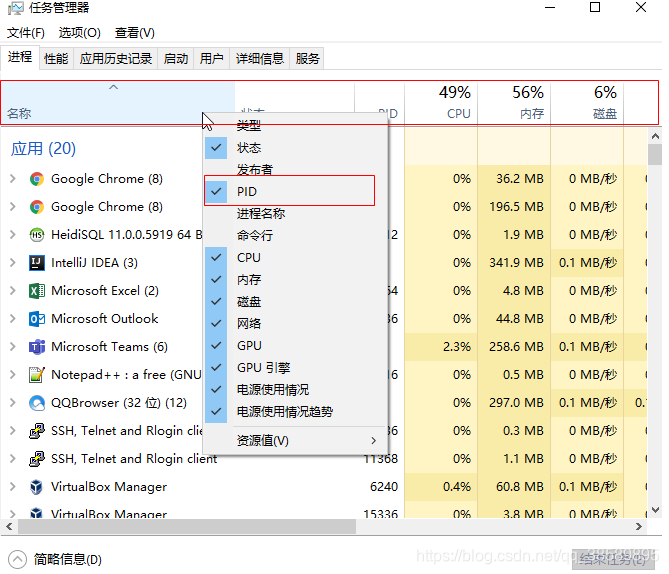Open the 选项(O) menu
The width and height of the screenshot is (669, 574).
pyautogui.click(x=79, y=33)
